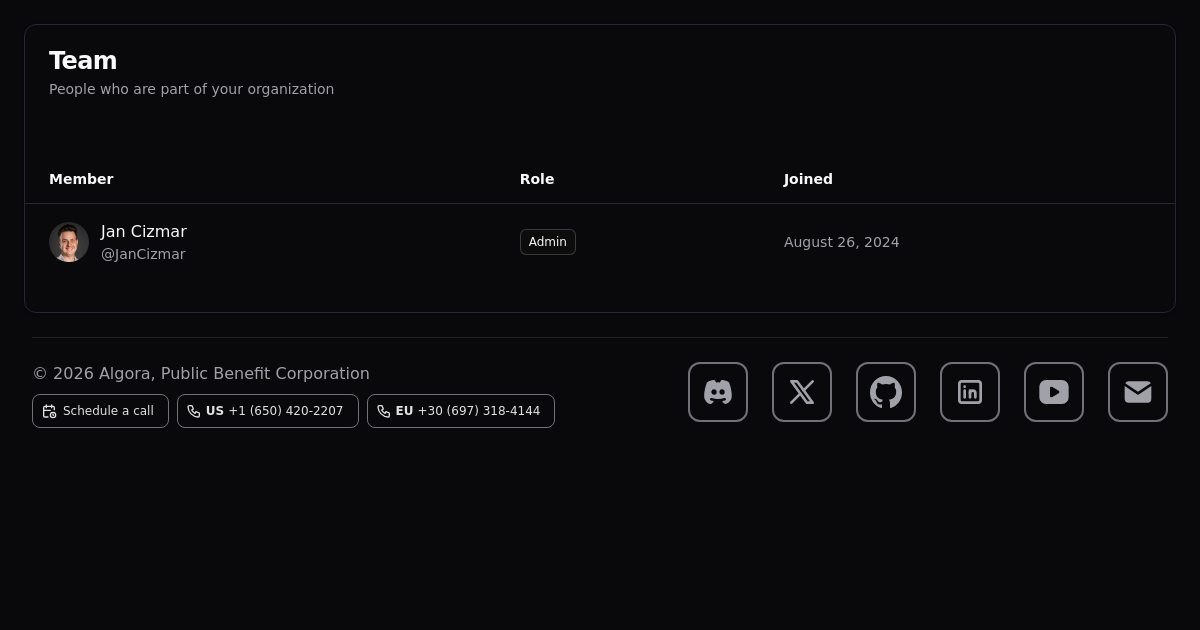
Task: Click the August 26, 2024 joined date
Action: coord(841,242)
